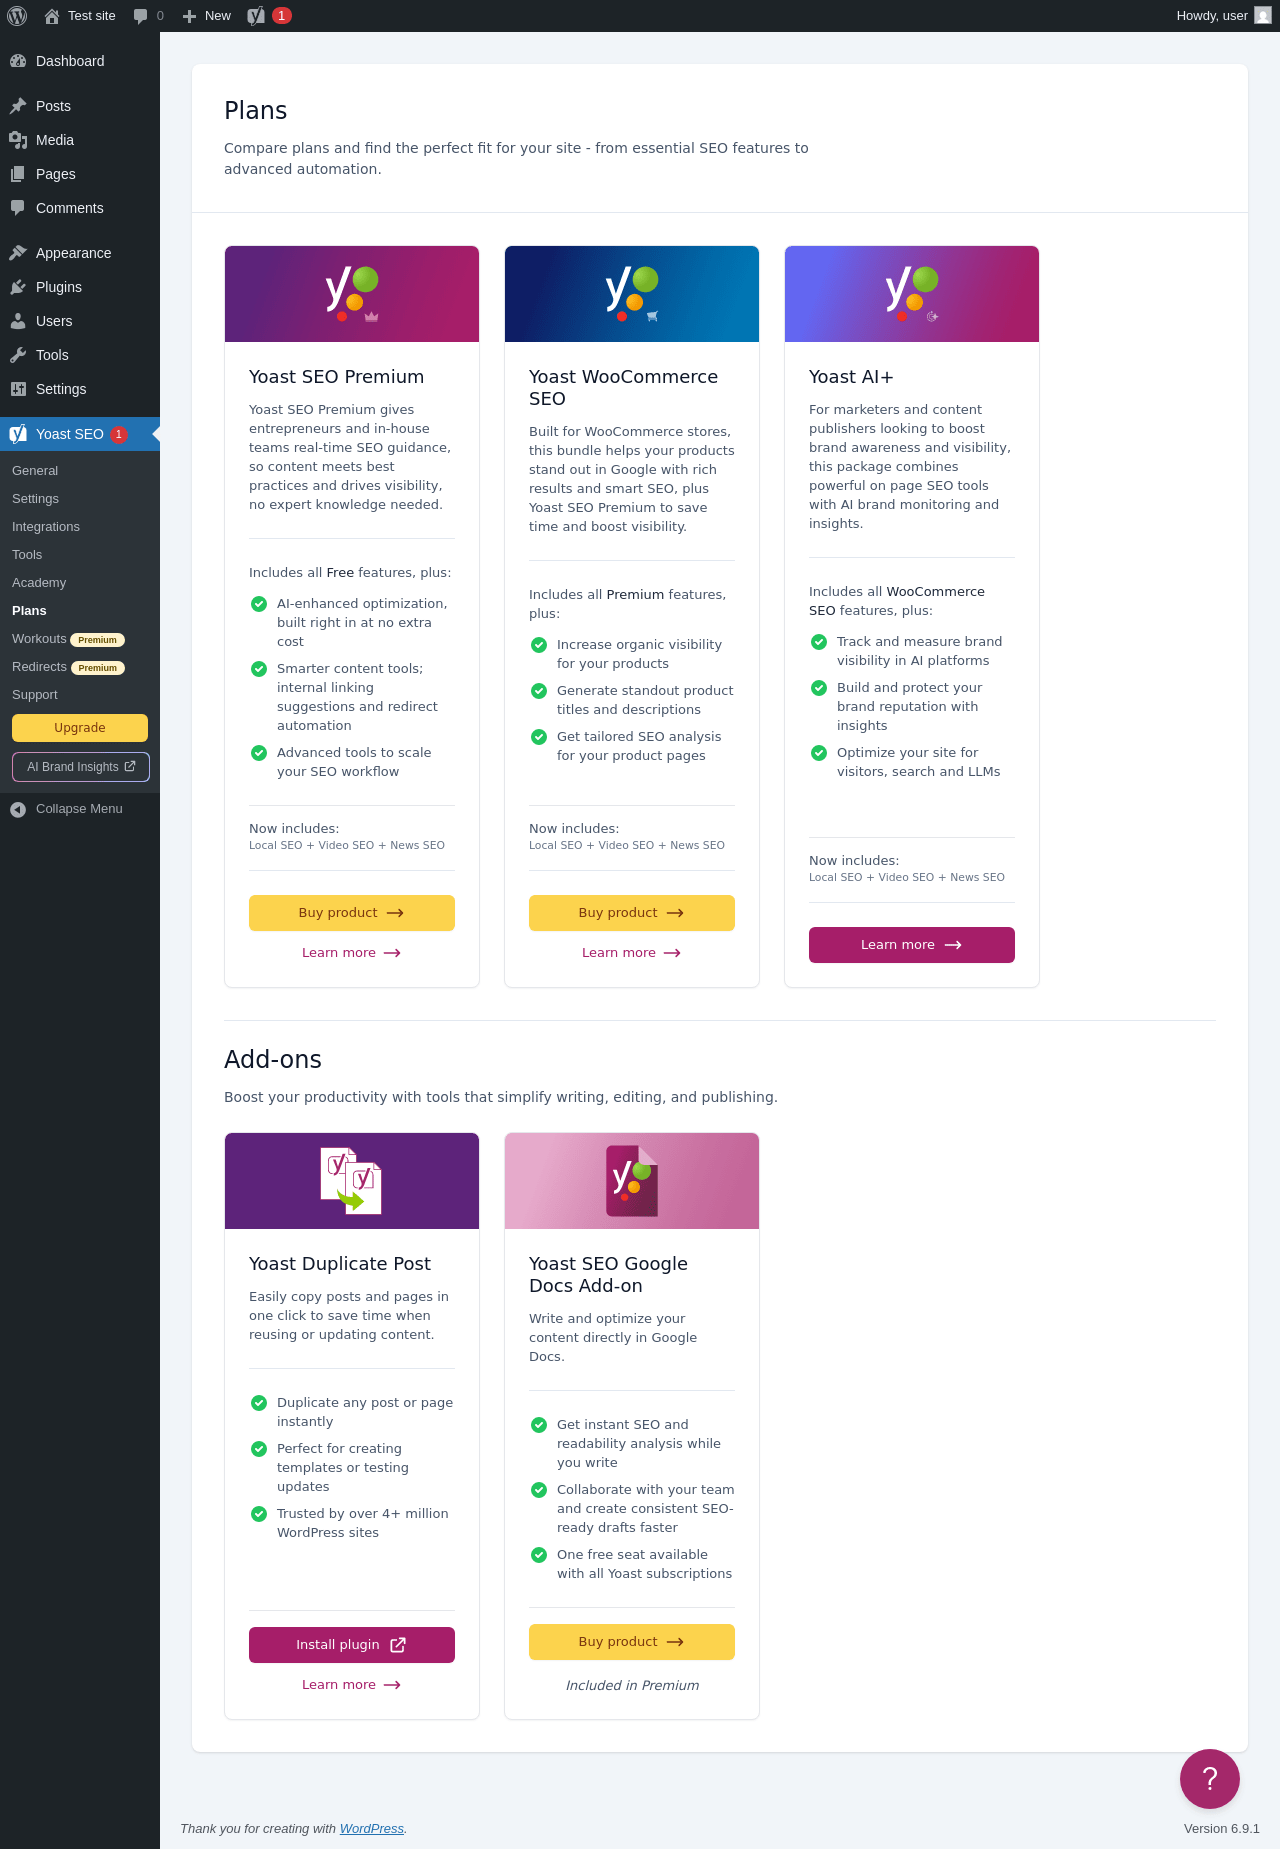Click the Posts pin icon
The height and width of the screenshot is (1849, 1280).
[18, 106]
